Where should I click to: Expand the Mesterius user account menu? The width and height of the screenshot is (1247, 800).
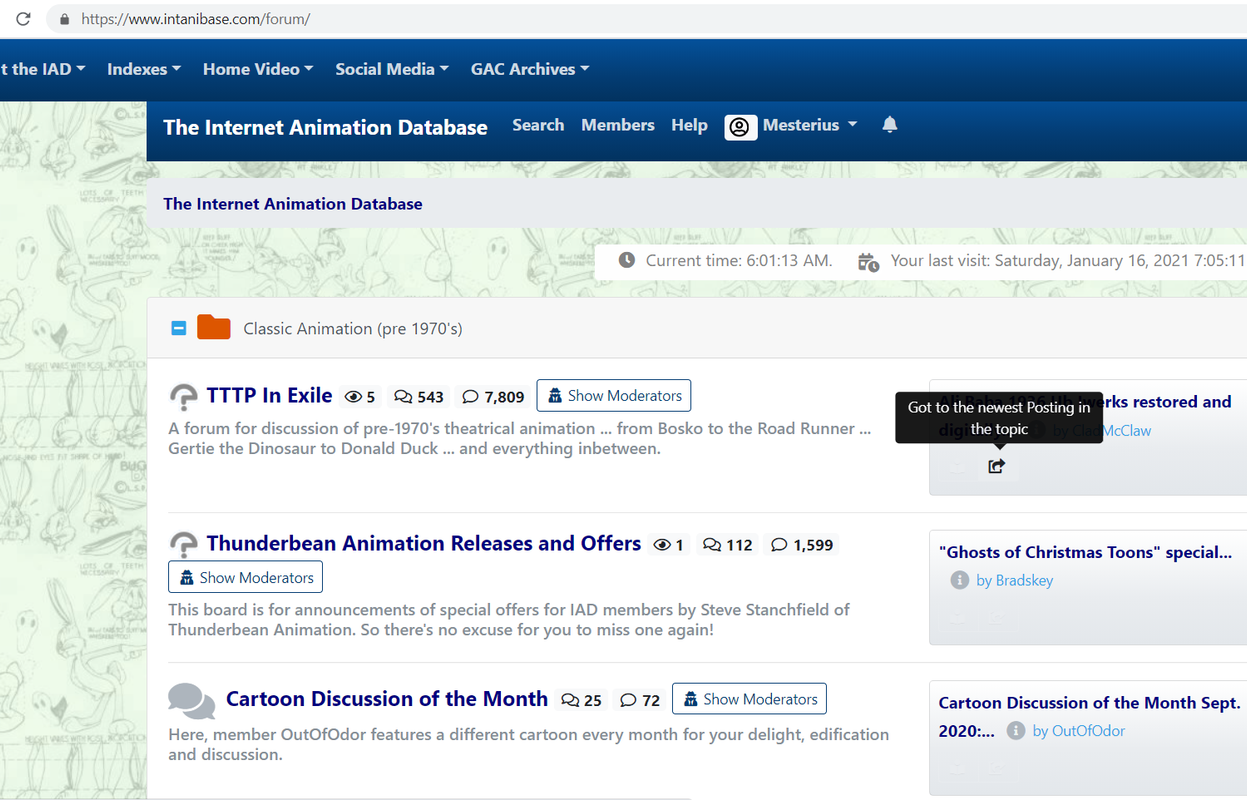pos(810,125)
